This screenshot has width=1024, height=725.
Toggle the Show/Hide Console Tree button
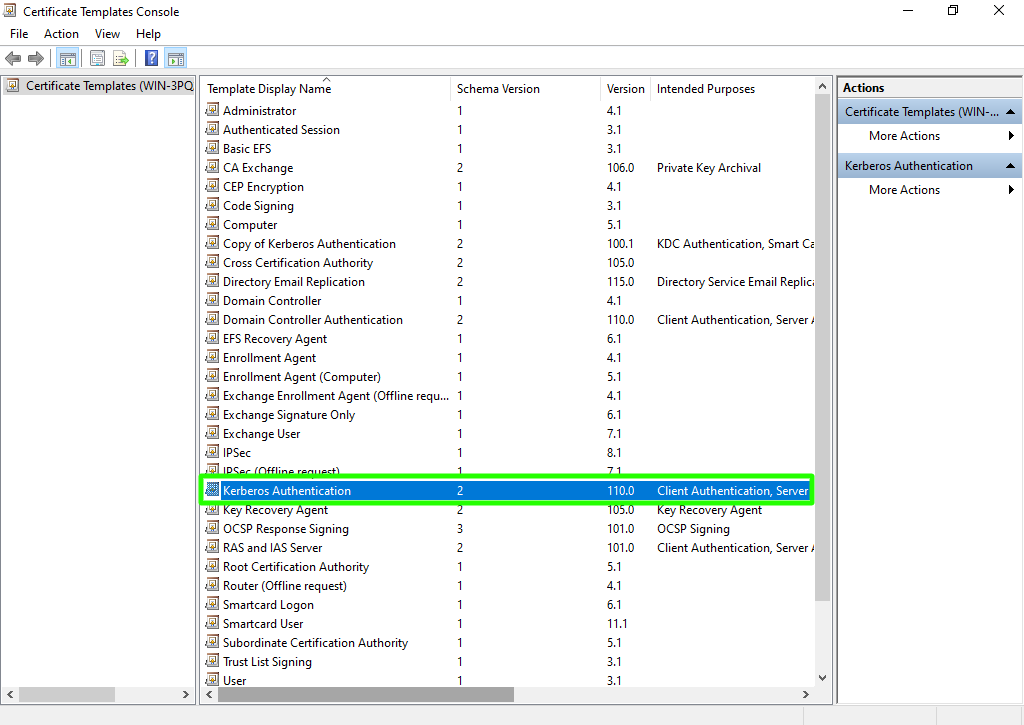point(68,59)
